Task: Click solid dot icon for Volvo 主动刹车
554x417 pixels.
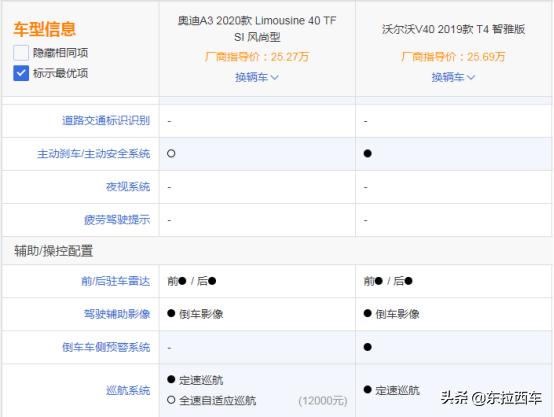Action: pos(367,153)
